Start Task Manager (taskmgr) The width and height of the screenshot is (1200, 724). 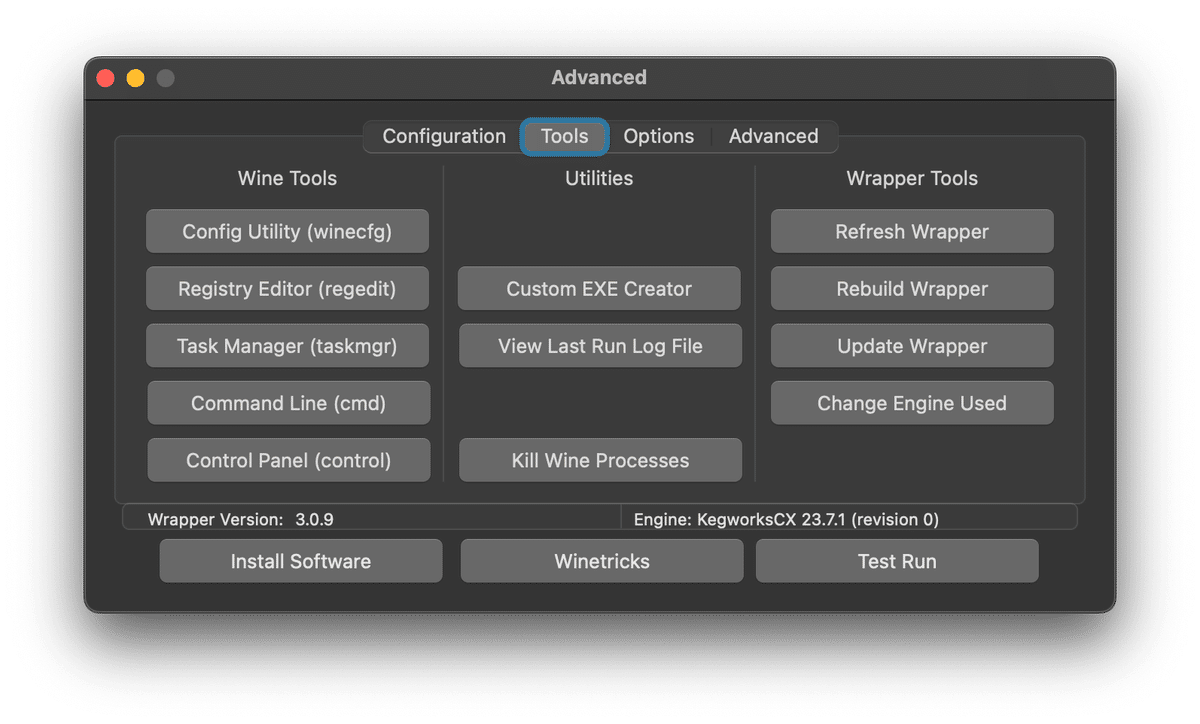[x=287, y=346]
